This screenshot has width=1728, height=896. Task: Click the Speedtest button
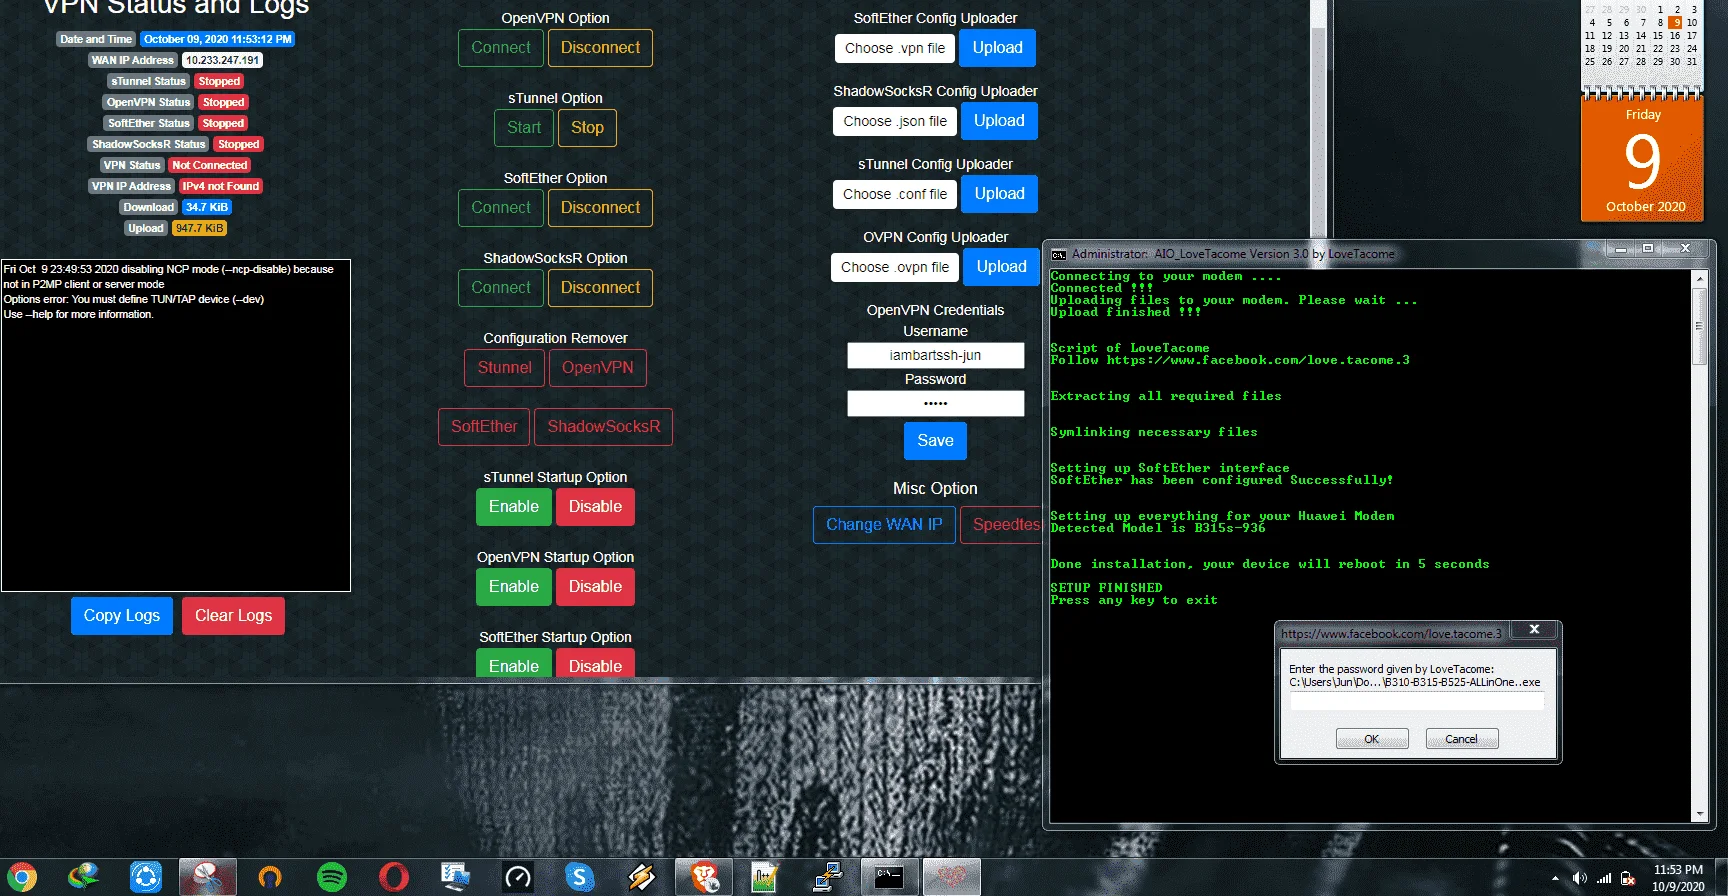[x=1002, y=525]
